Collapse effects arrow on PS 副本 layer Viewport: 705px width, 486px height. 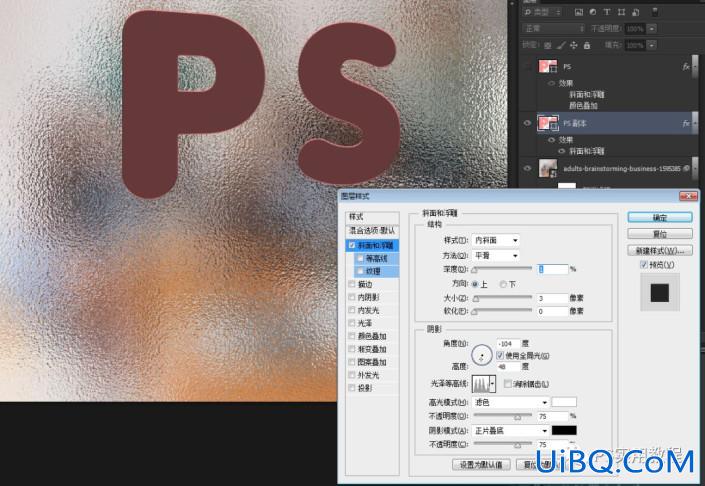[x=695, y=123]
